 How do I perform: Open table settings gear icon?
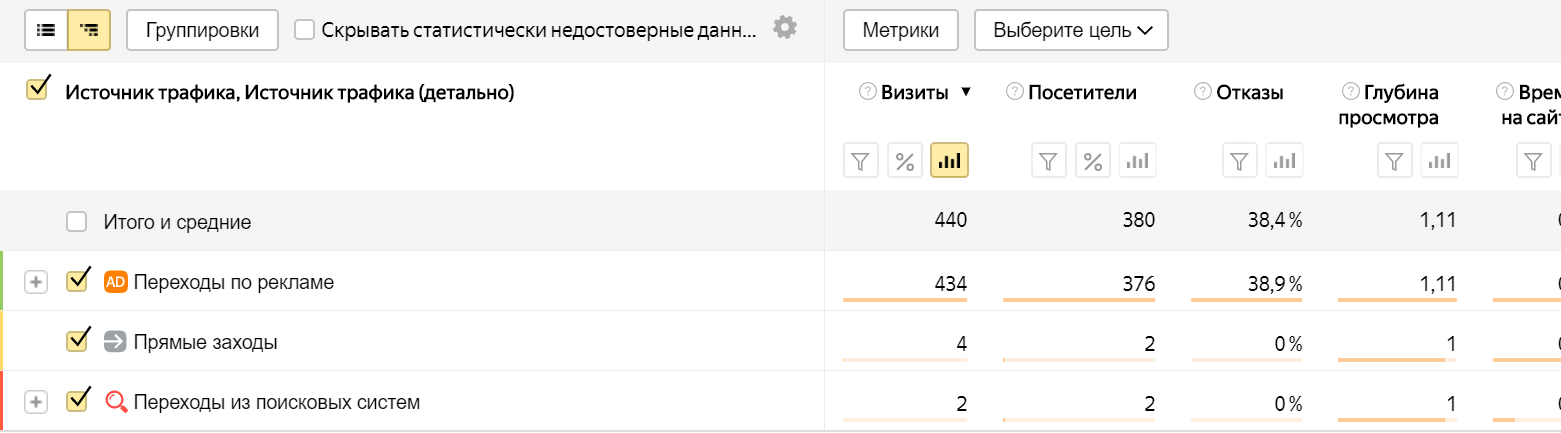[785, 28]
